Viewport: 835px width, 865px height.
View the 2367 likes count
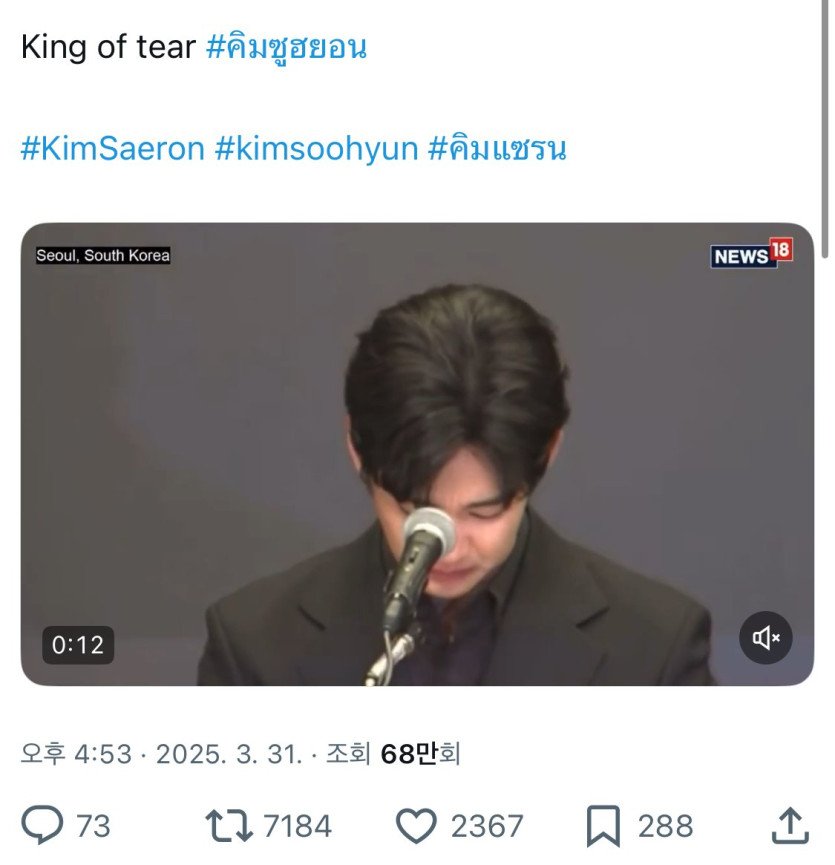tap(487, 826)
